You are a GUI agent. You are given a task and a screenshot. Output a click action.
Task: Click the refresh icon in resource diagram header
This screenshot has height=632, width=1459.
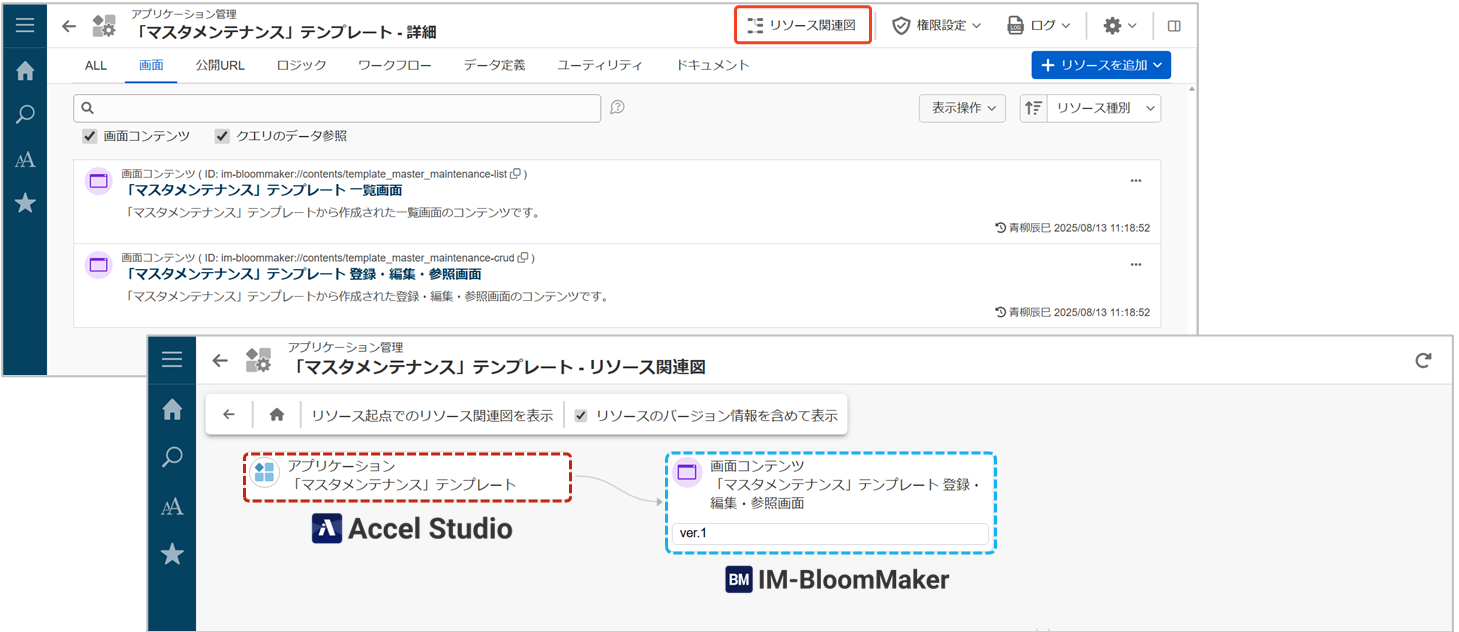1423,361
